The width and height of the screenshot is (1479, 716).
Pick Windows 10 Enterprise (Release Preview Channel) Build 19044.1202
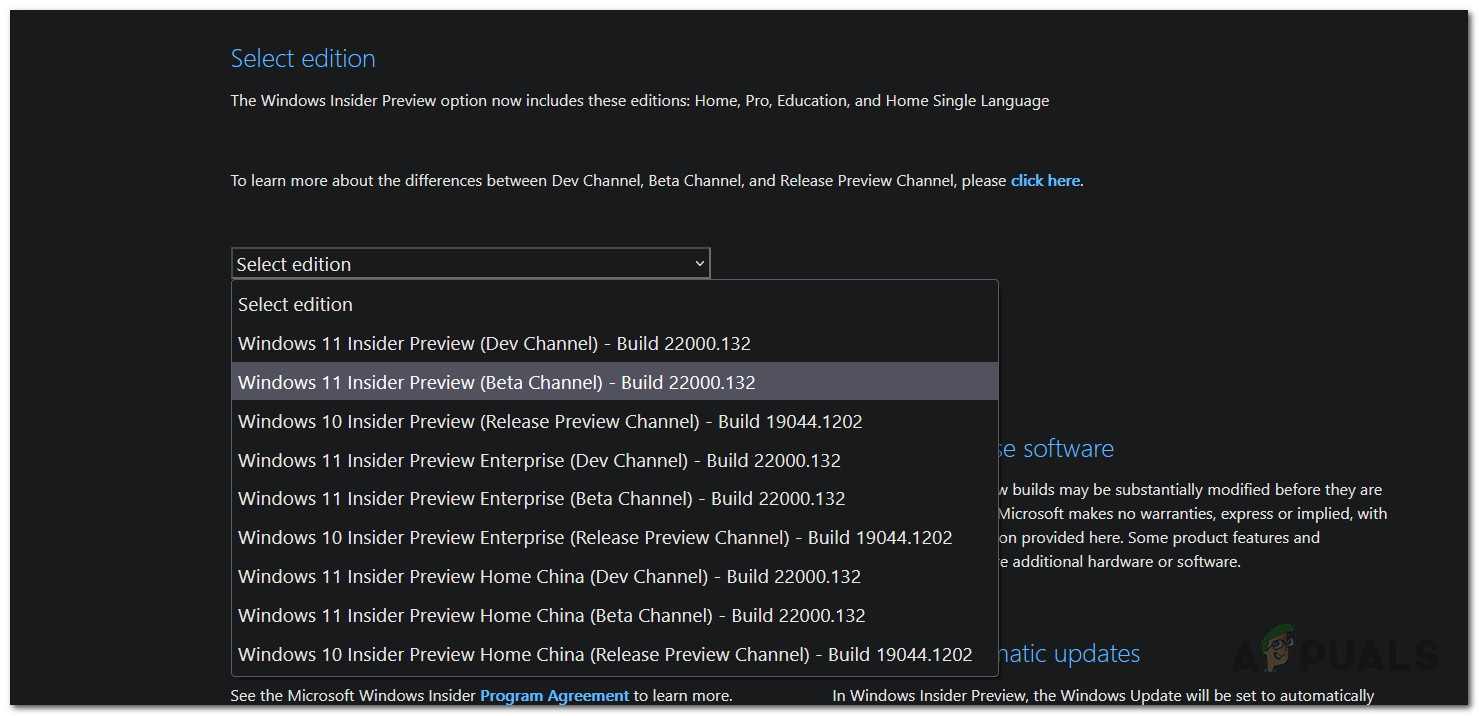point(595,537)
